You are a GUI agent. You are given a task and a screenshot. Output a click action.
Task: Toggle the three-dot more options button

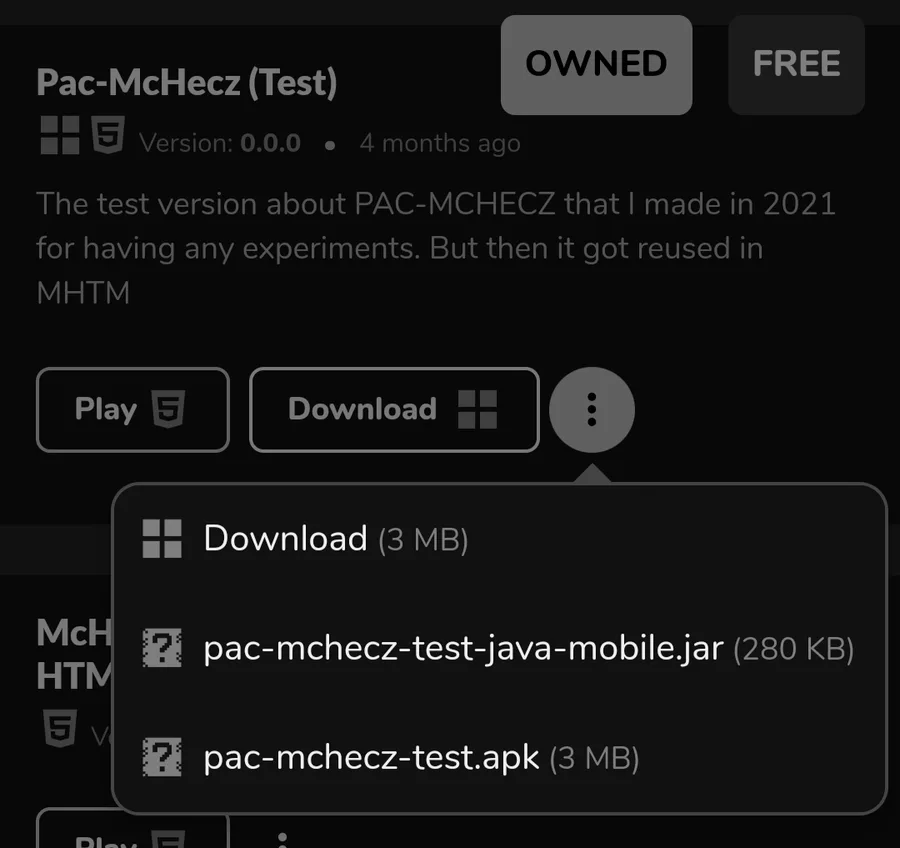592,409
